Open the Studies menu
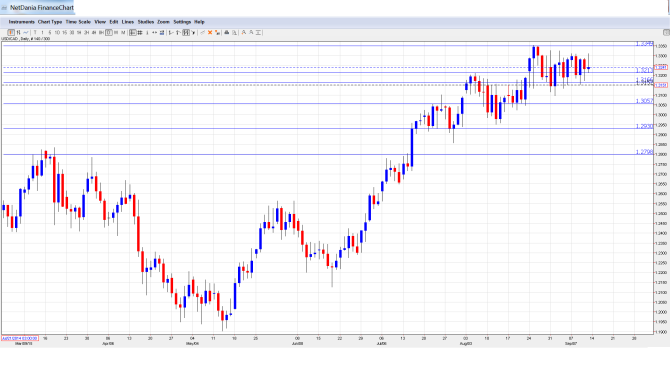 click(x=146, y=22)
